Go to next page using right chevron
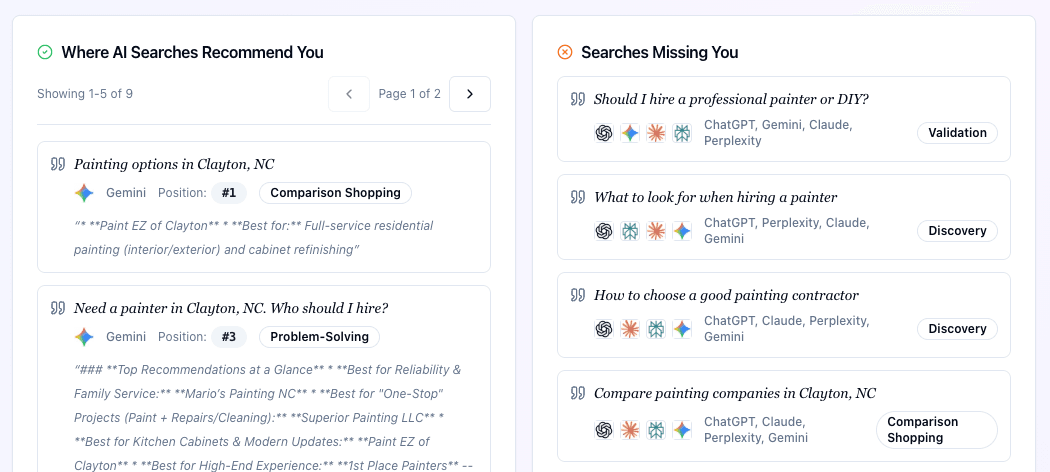This screenshot has height=472, width=1050. click(470, 94)
